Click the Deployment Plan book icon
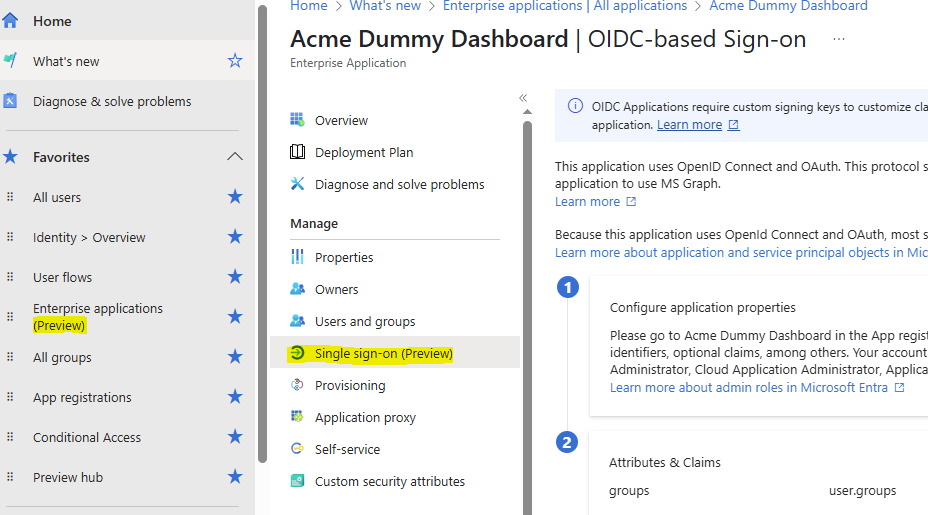The image size is (928, 515). [297, 152]
